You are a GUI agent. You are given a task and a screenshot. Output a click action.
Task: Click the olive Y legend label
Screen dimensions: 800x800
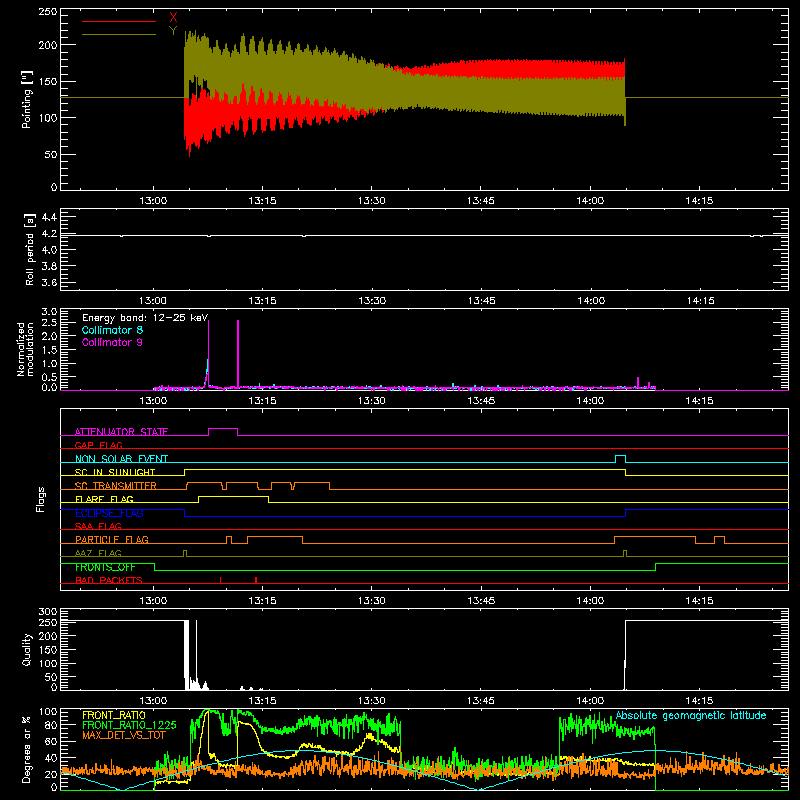173,31
